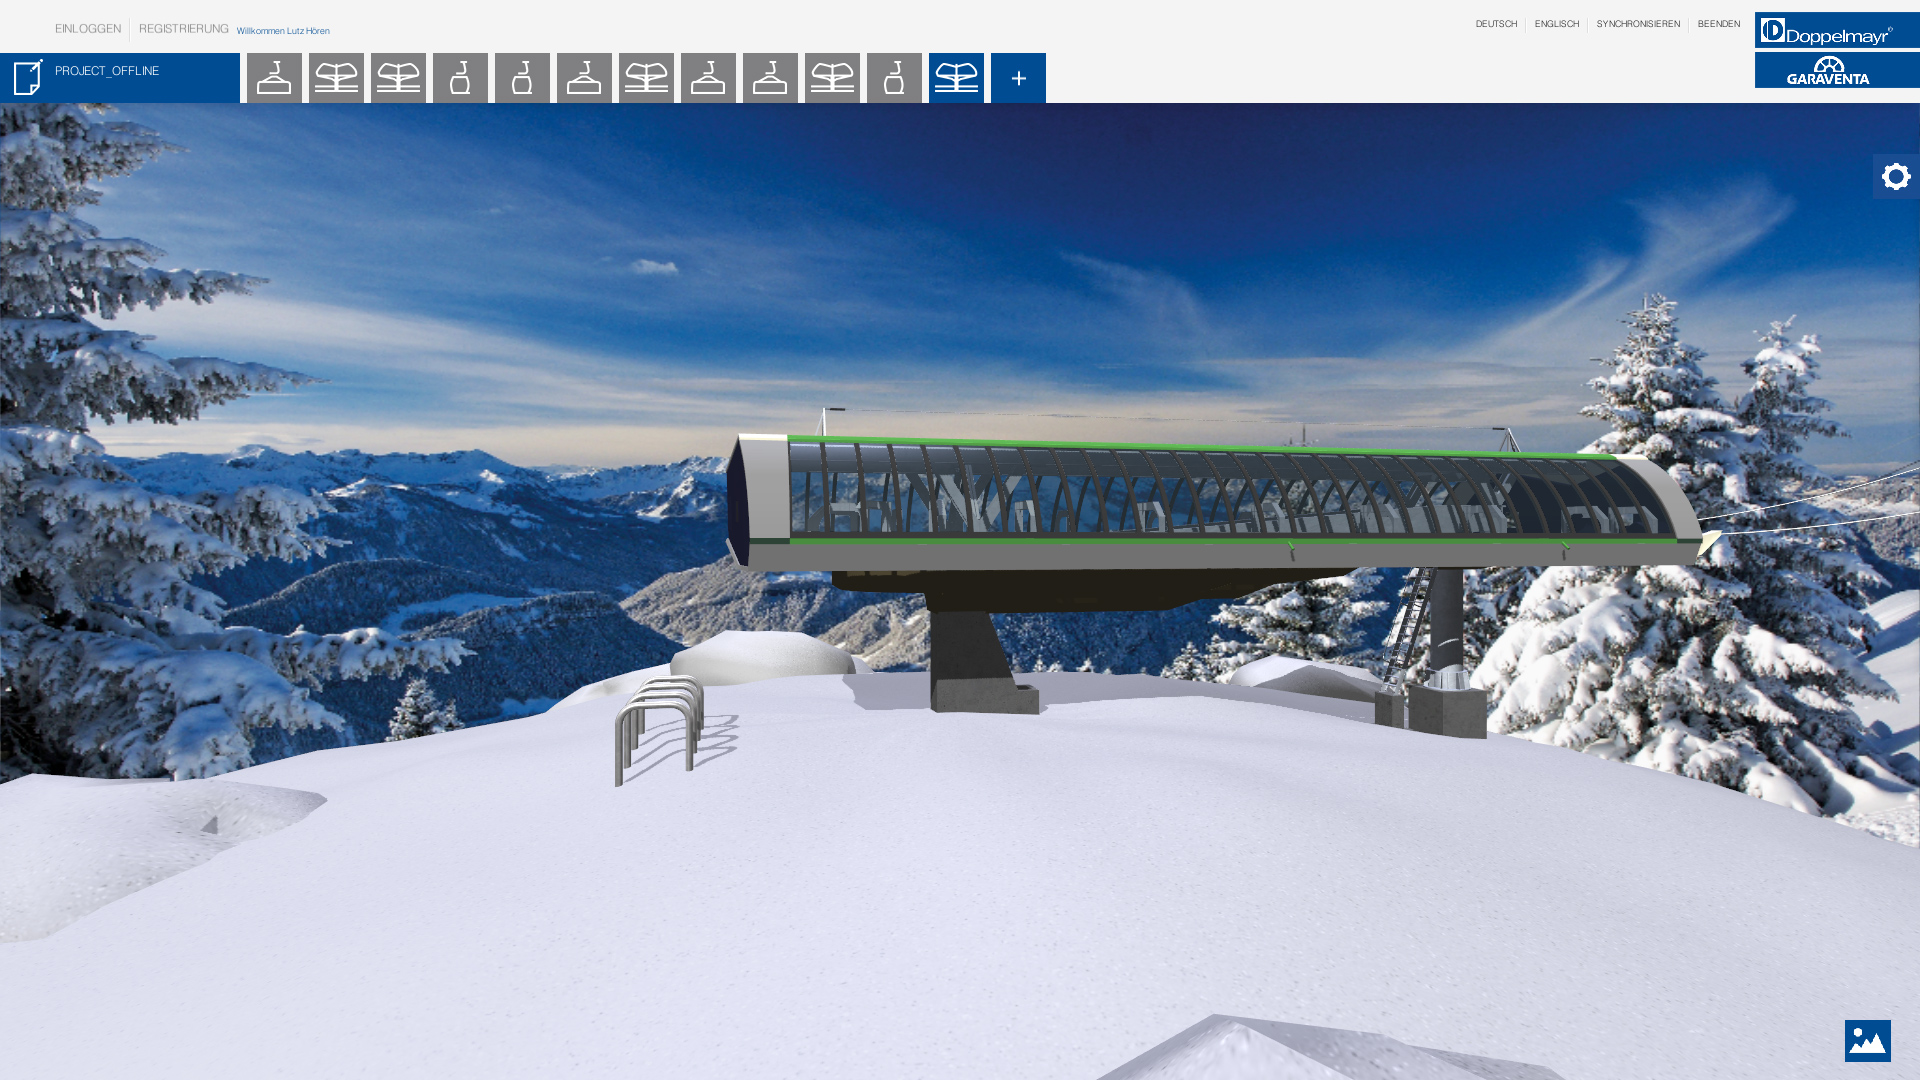Open the first chairlift project tab

pos(274,78)
